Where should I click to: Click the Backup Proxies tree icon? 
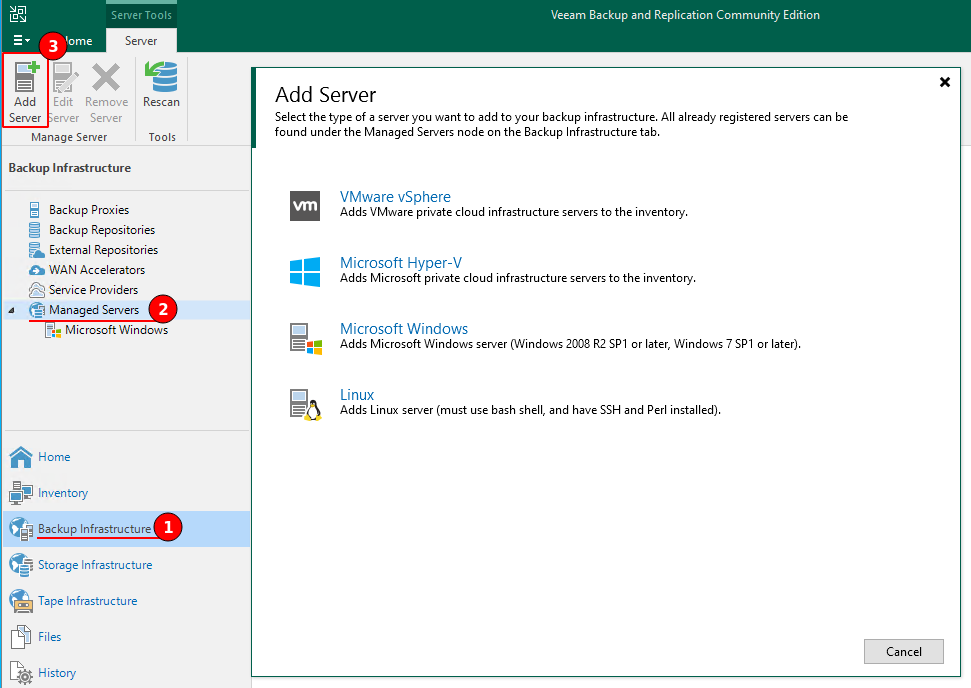click(35, 210)
